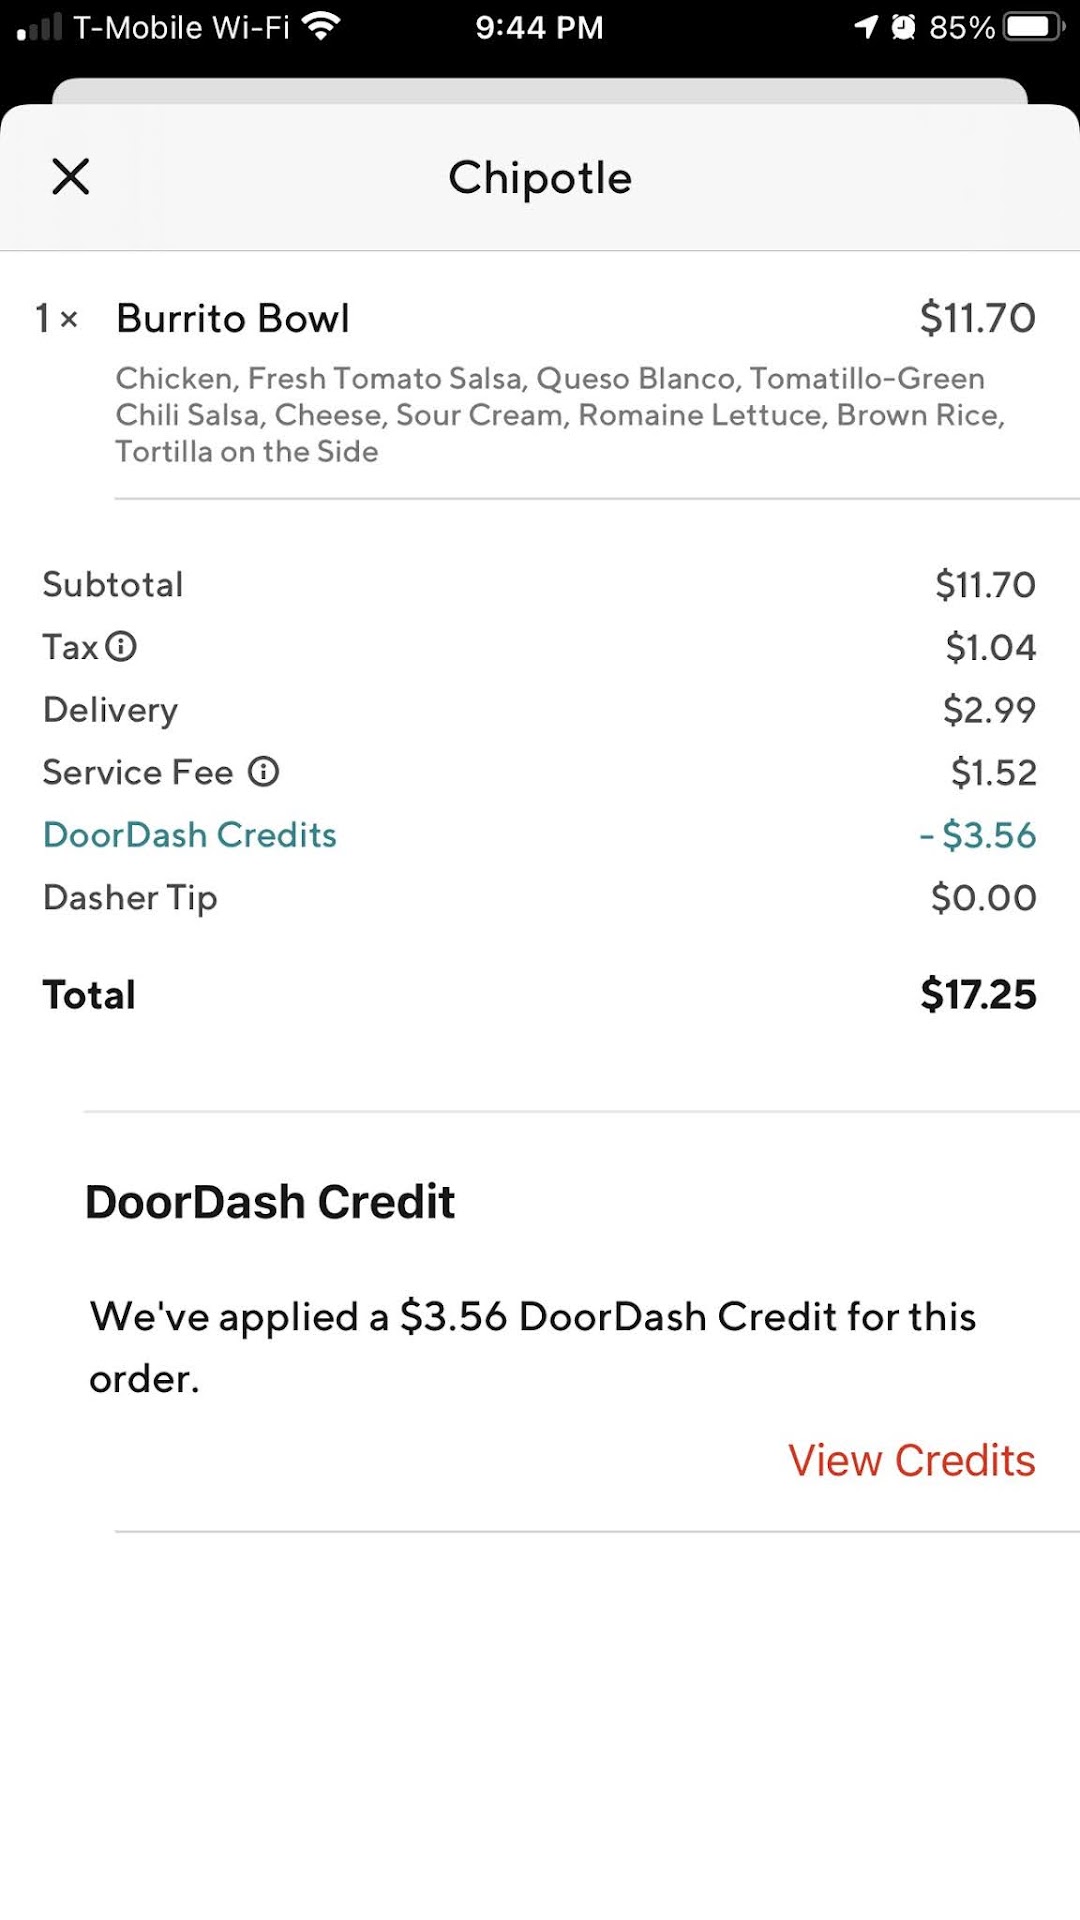Tap the -$3.56 credits amount

coord(978,835)
